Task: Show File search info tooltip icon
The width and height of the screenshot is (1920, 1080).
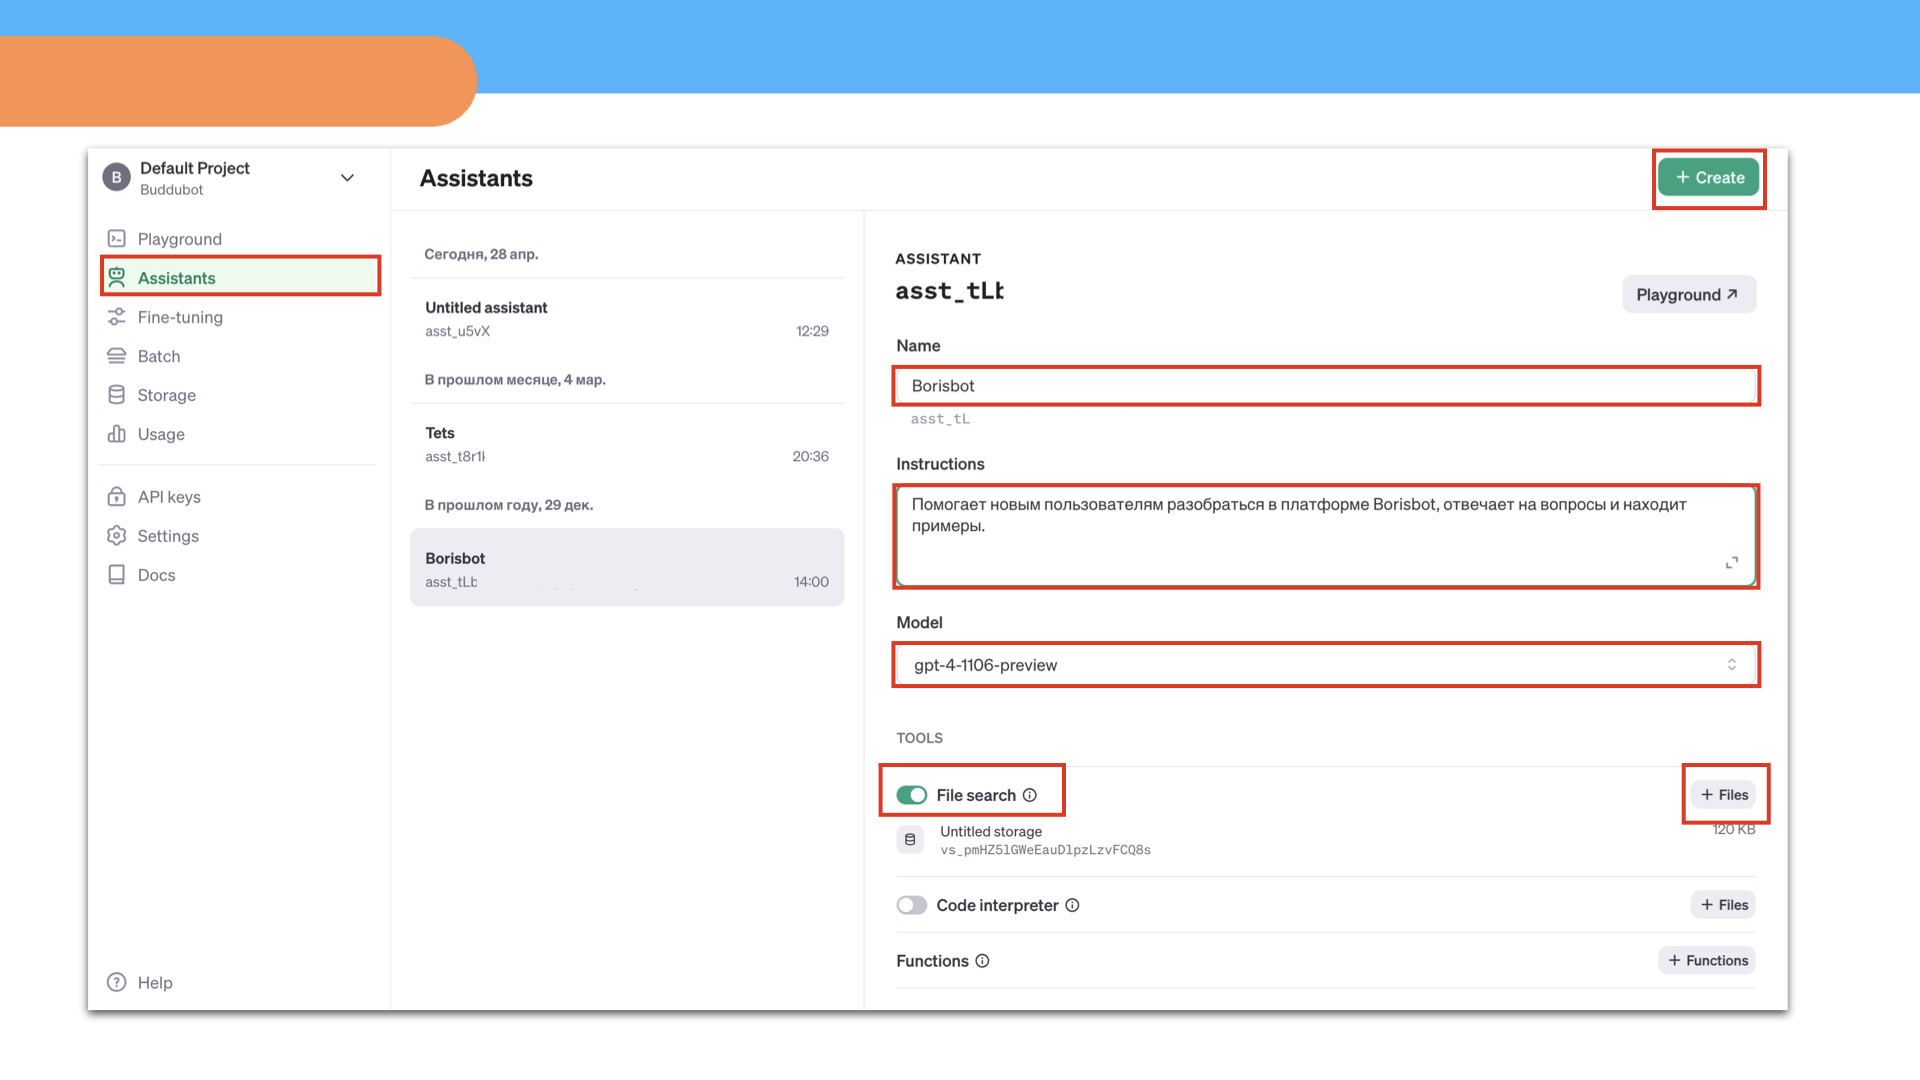Action: (x=1030, y=795)
